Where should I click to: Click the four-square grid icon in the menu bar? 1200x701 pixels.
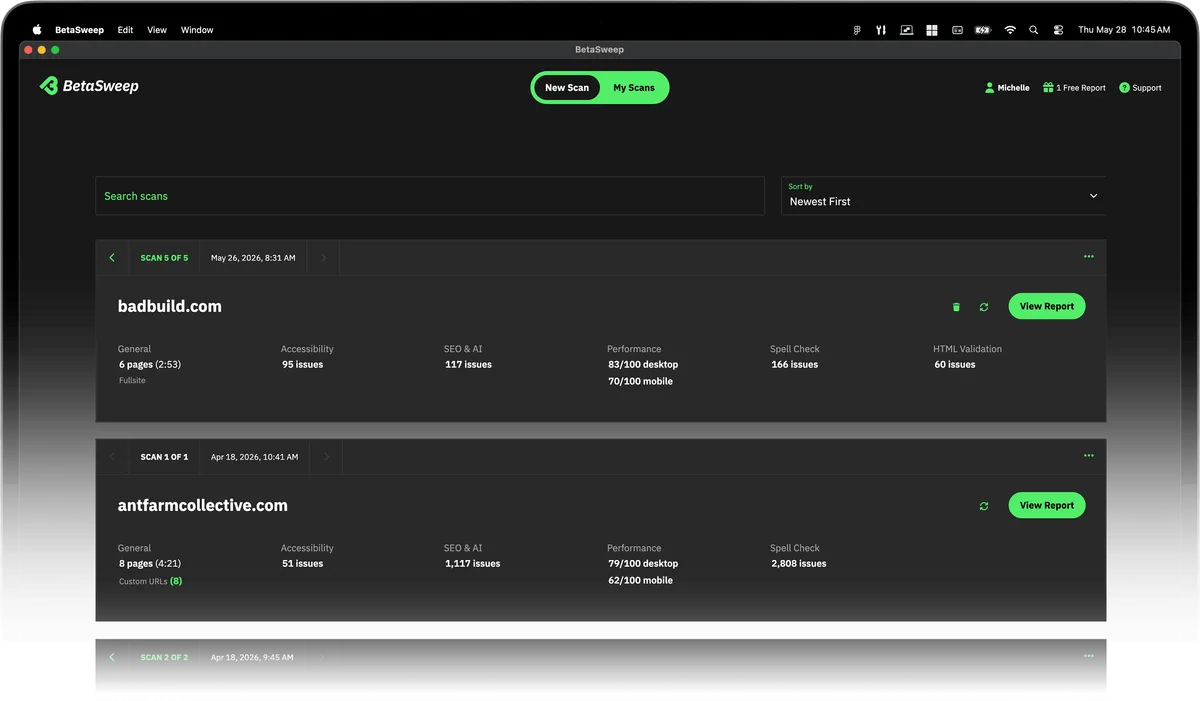(931, 30)
